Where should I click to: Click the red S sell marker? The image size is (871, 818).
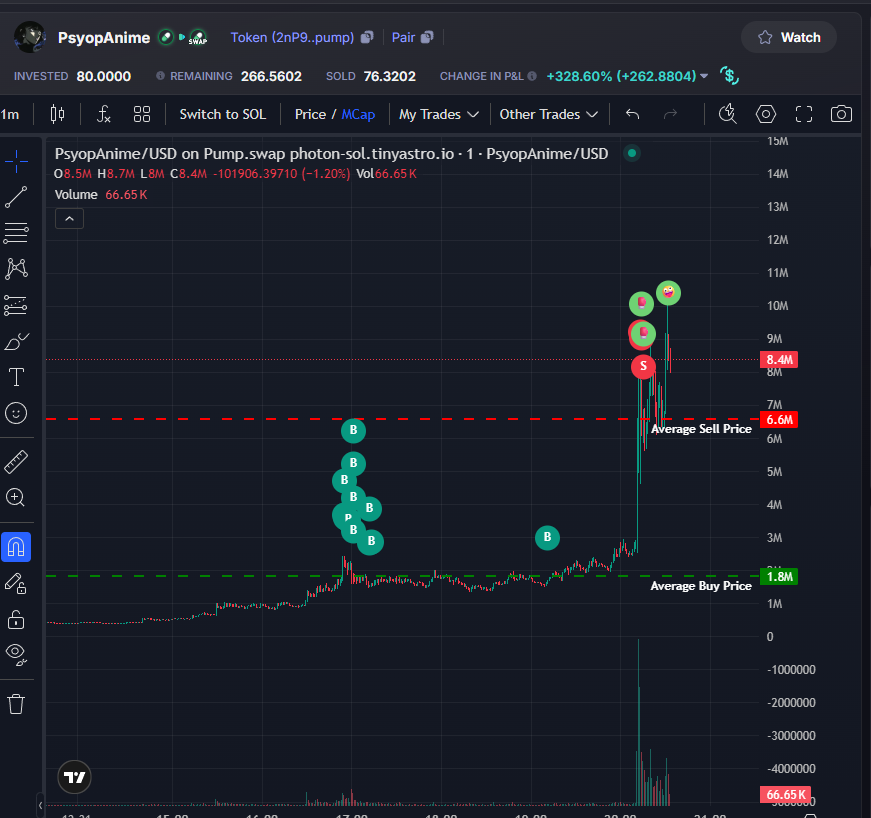click(643, 366)
